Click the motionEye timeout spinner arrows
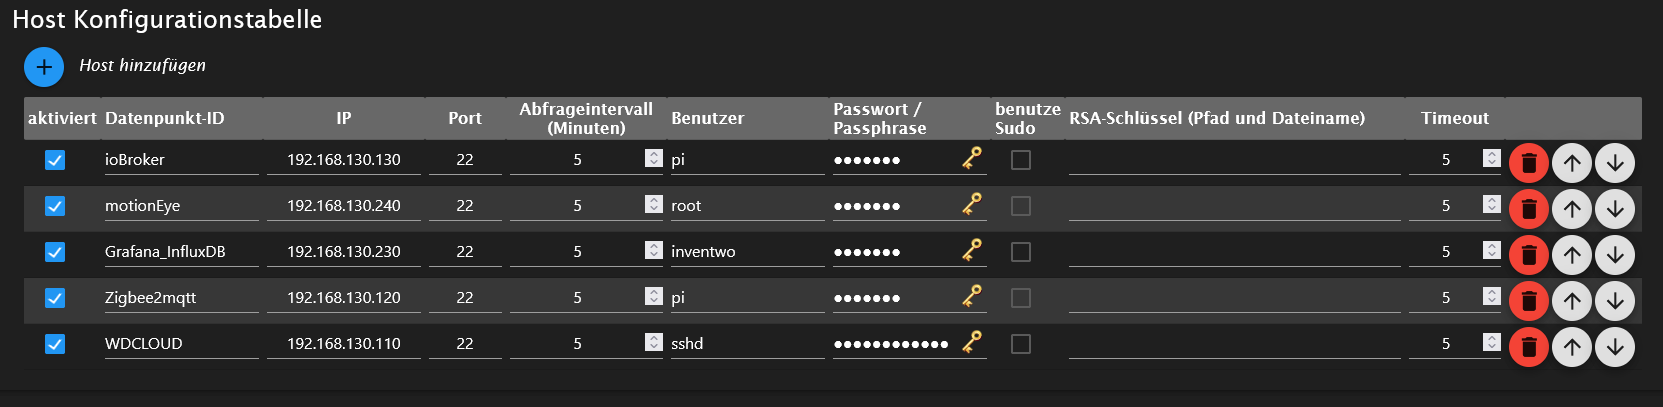1663x407 pixels. pos(1492,204)
